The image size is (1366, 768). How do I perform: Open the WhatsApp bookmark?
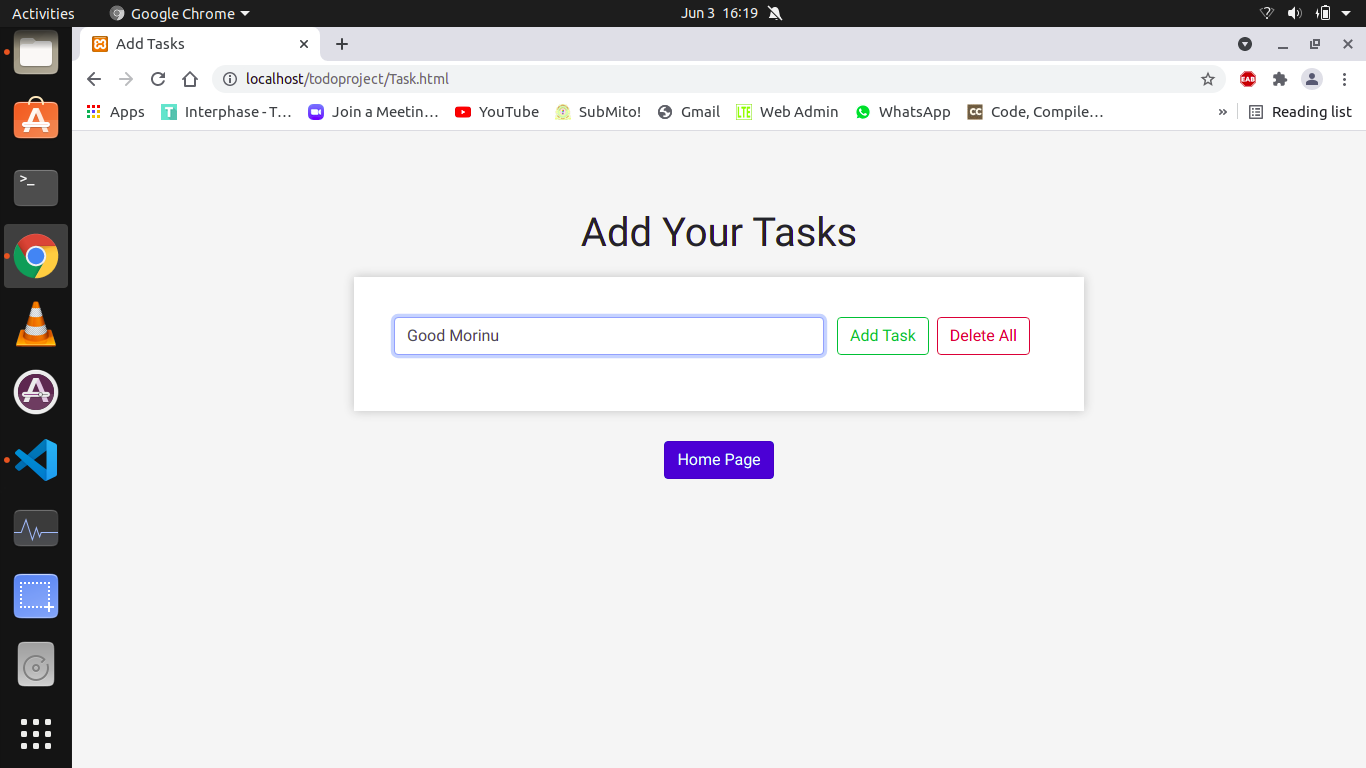(902, 112)
